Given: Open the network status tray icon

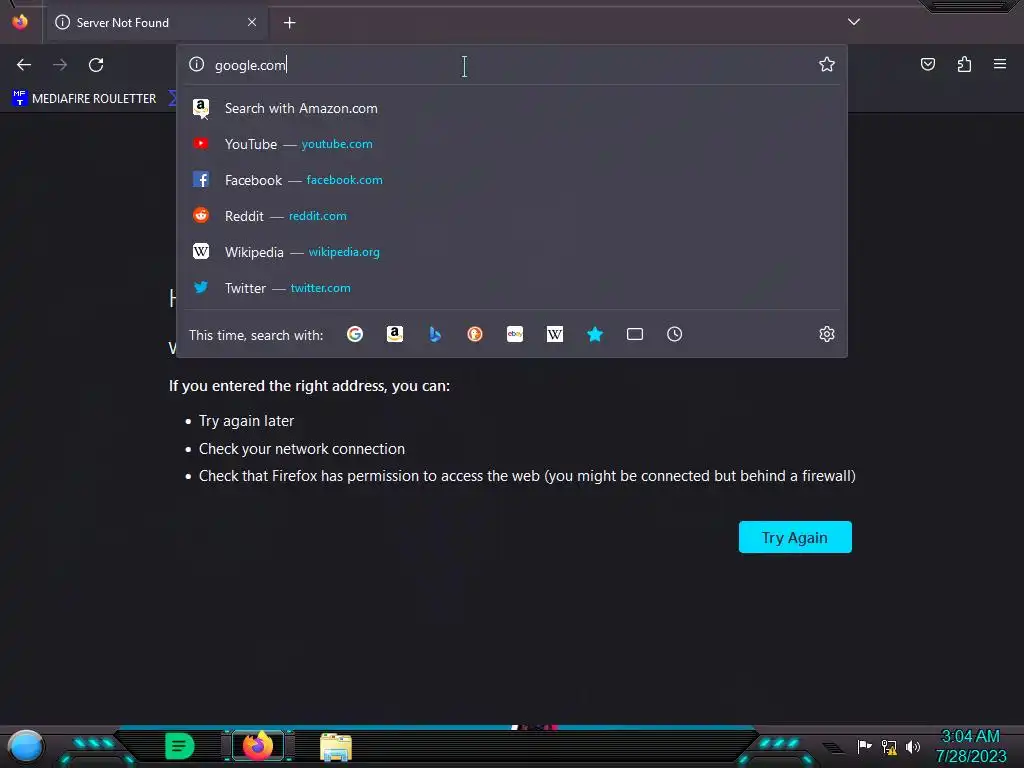Looking at the screenshot, I should click(889, 746).
